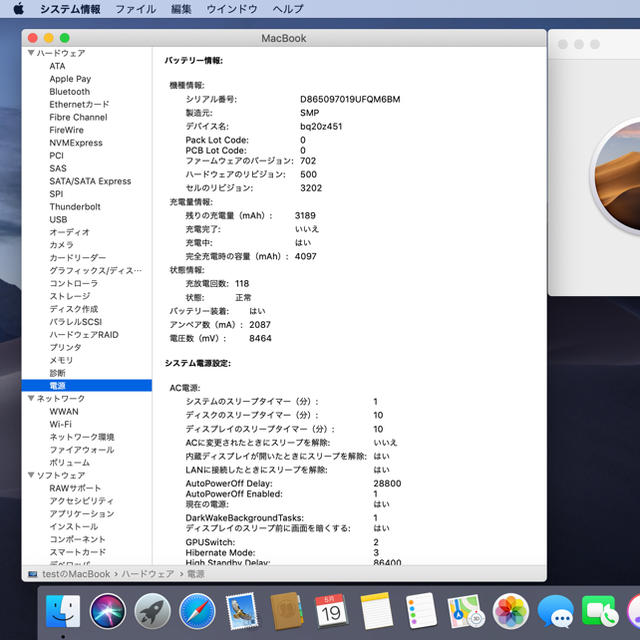Viewport: 640px width, 640px height.
Task: Open Notes app in Dock
Action: click(376, 611)
